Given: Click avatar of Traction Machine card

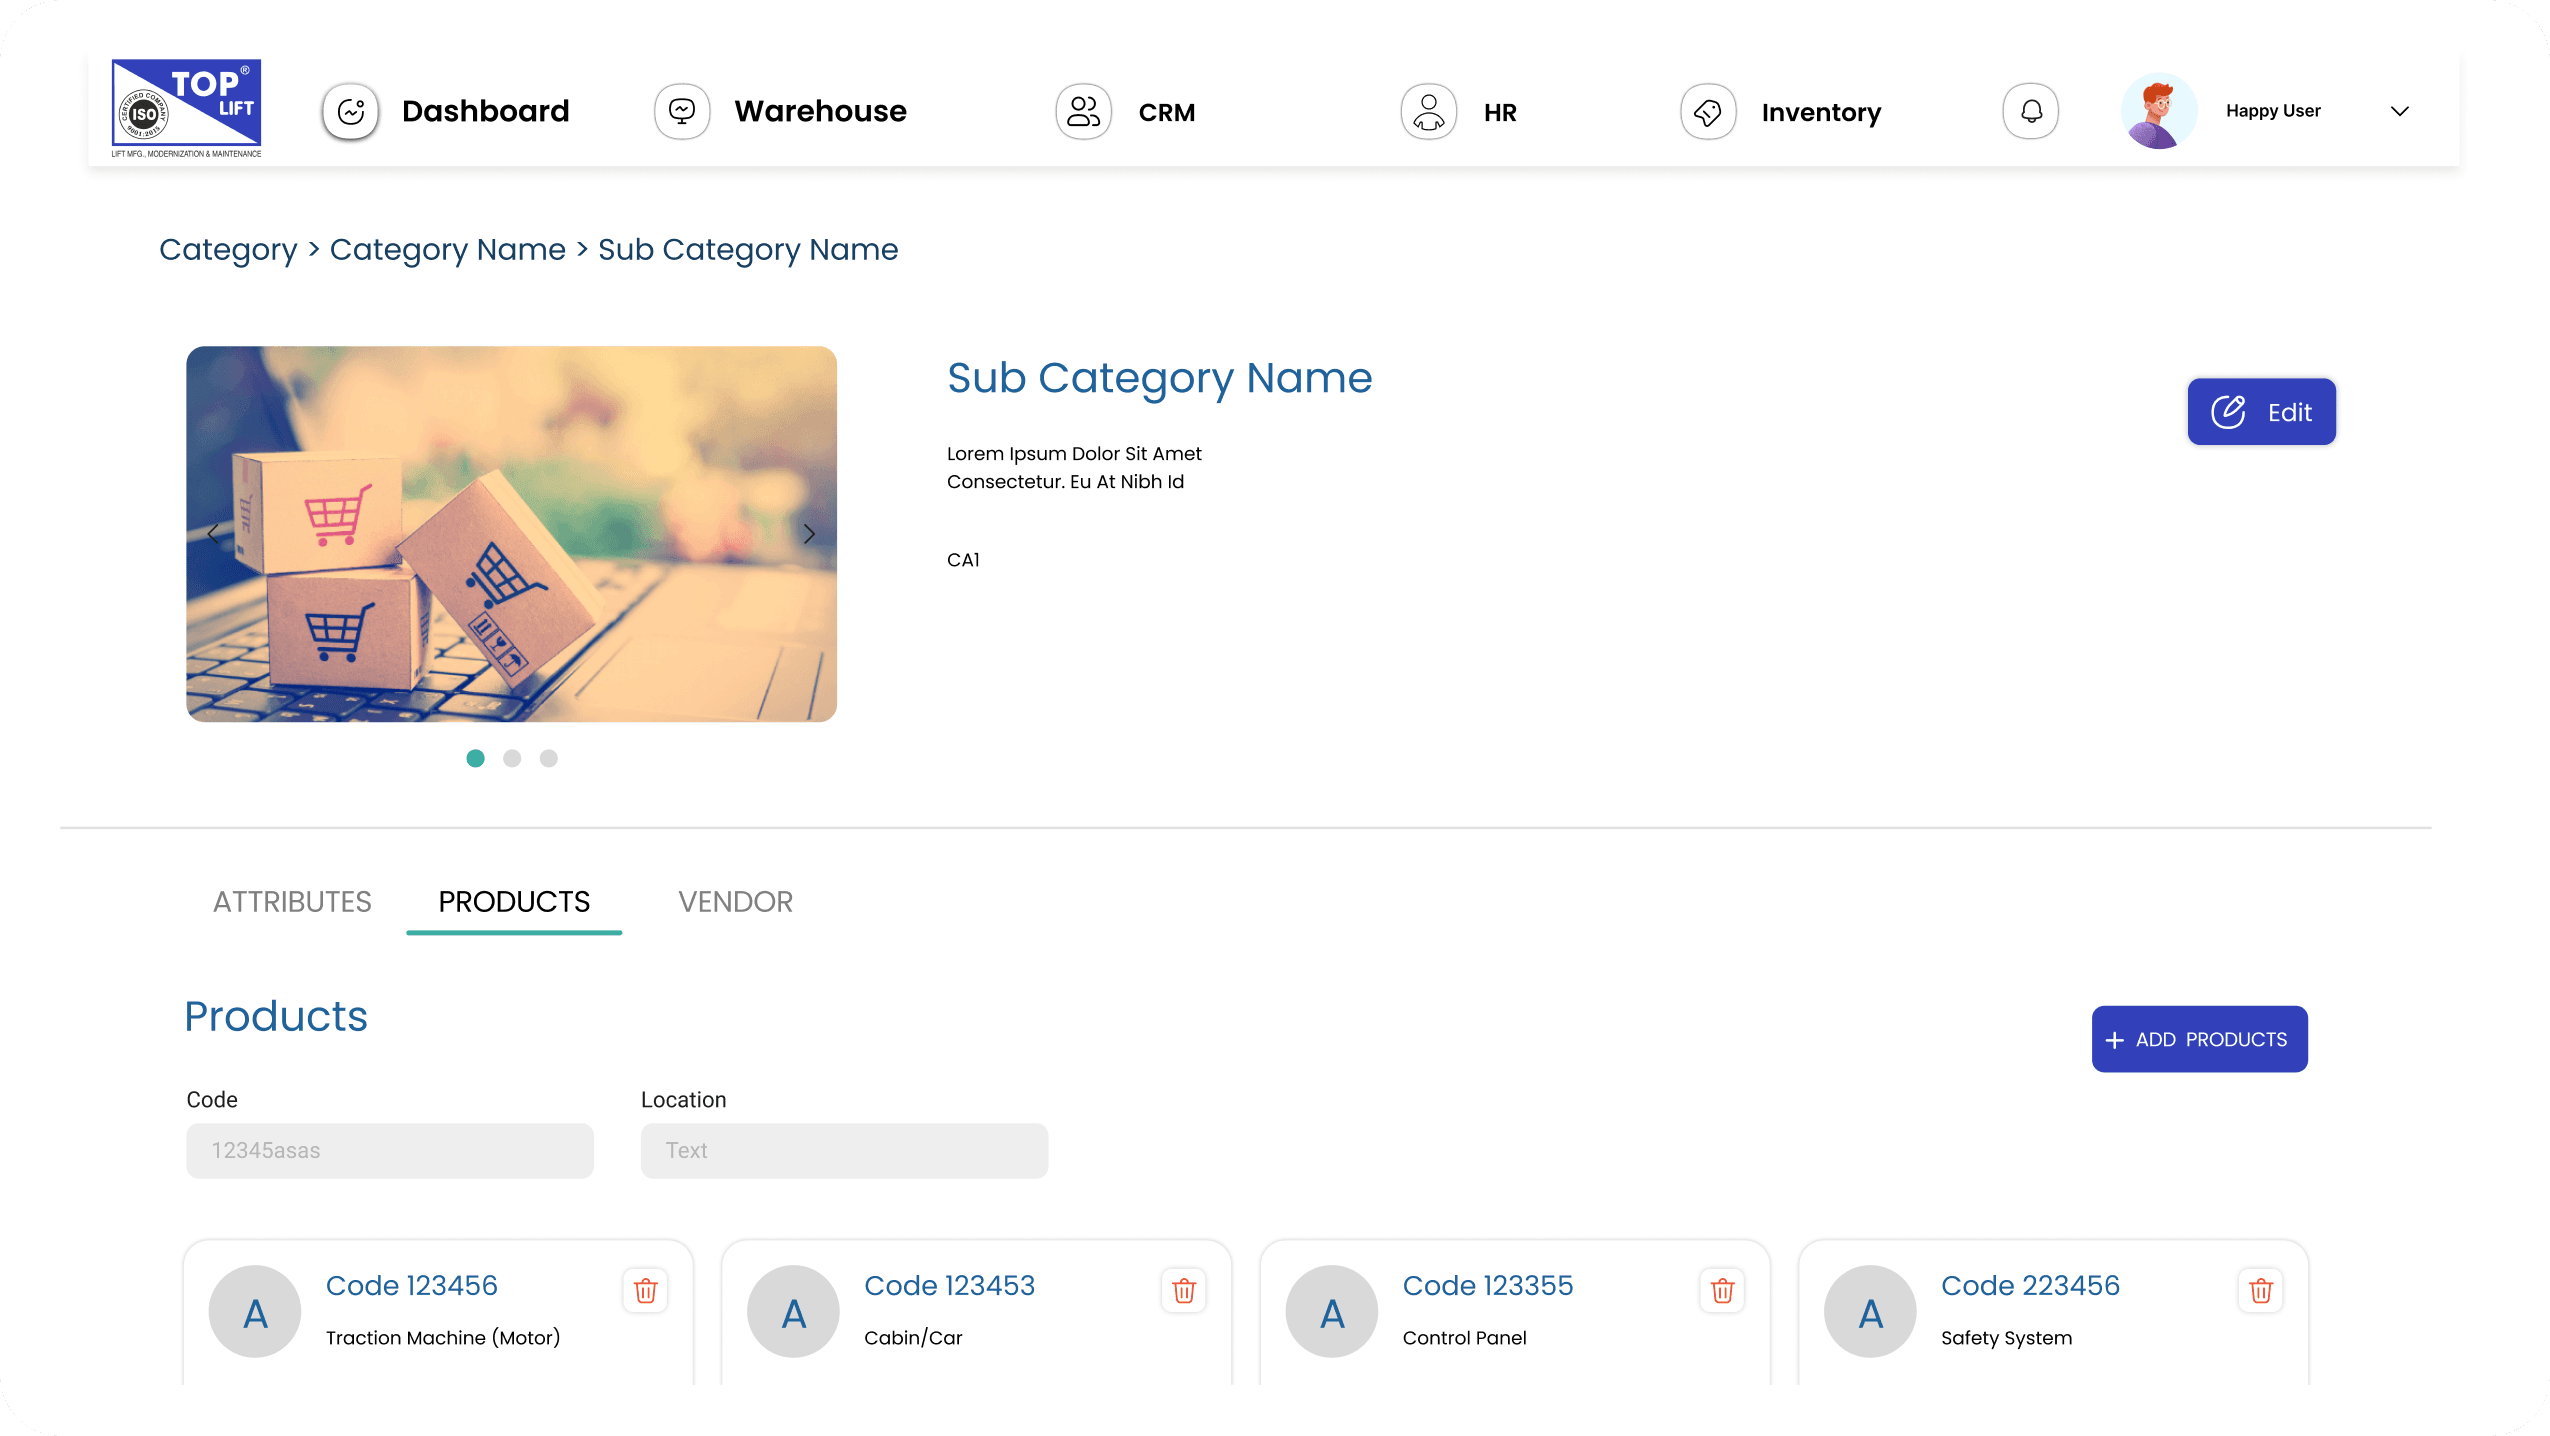Looking at the screenshot, I should point(255,1311).
